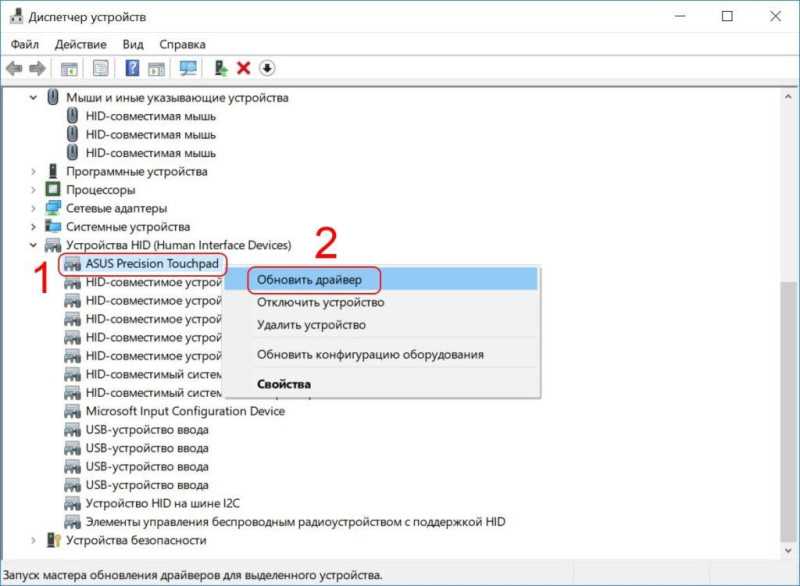Click the blue Help question-mark icon
This screenshot has width=800, height=586.
[x=132, y=68]
